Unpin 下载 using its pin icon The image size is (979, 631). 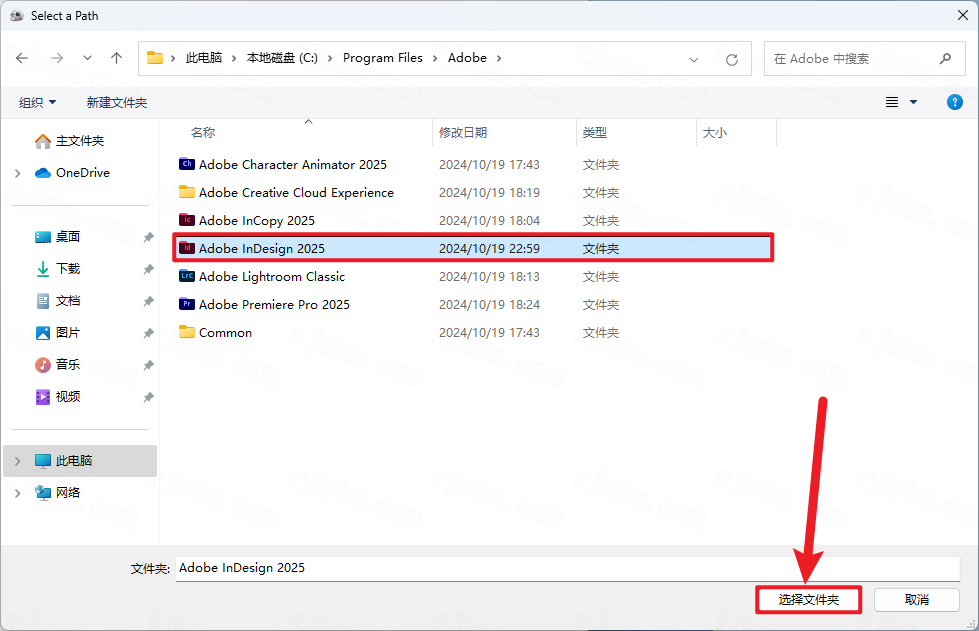point(148,268)
